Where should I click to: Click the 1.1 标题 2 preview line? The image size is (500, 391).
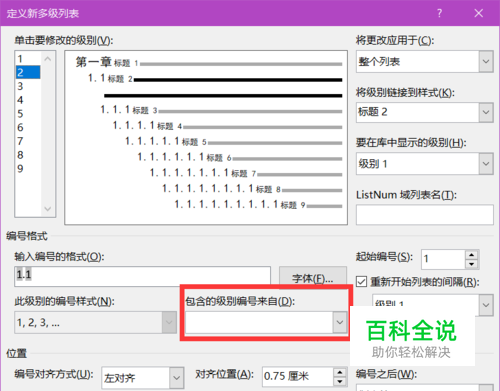tap(215, 79)
